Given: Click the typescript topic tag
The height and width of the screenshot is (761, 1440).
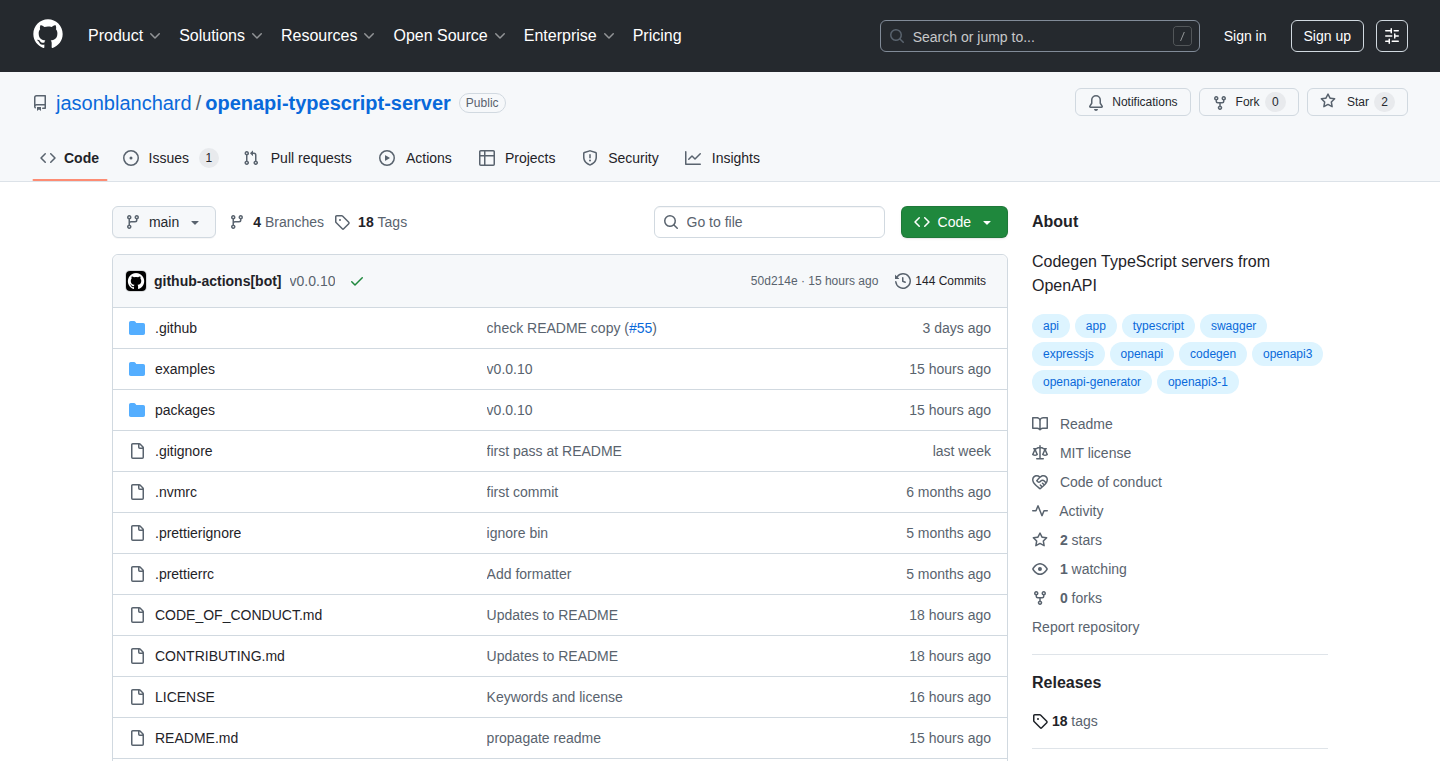Looking at the screenshot, I should tap(1158, 326).
